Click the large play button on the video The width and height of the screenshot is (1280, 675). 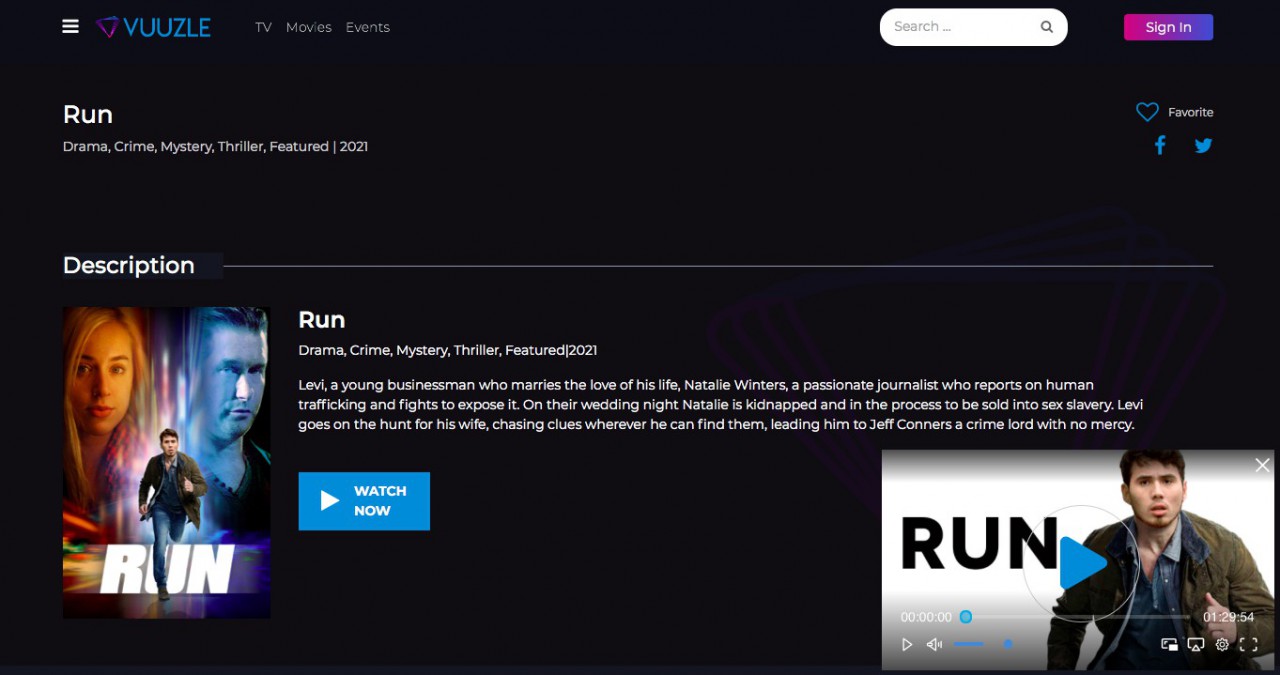tap(1080, 564)
